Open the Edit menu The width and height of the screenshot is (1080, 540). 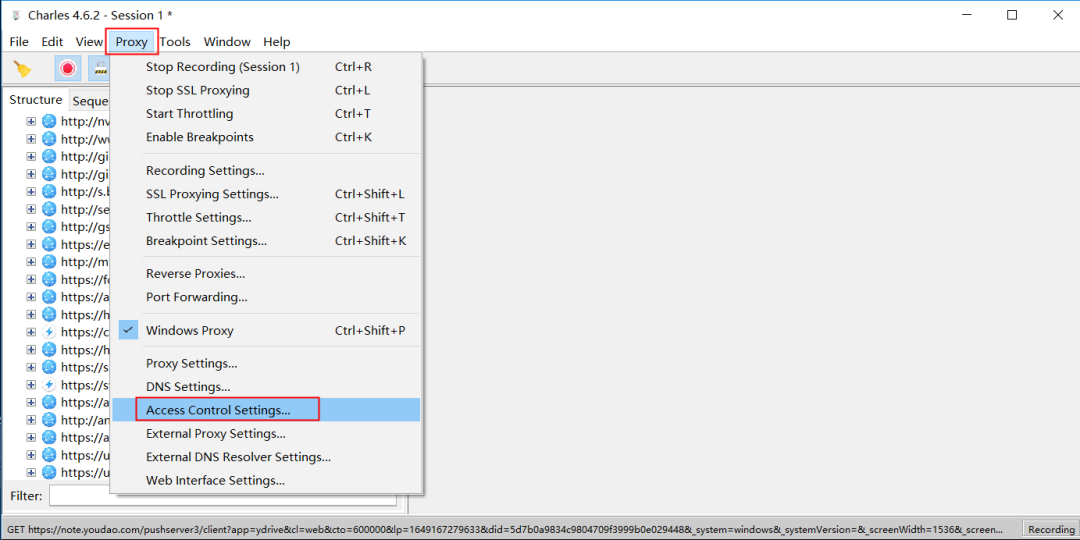(52, 42)
